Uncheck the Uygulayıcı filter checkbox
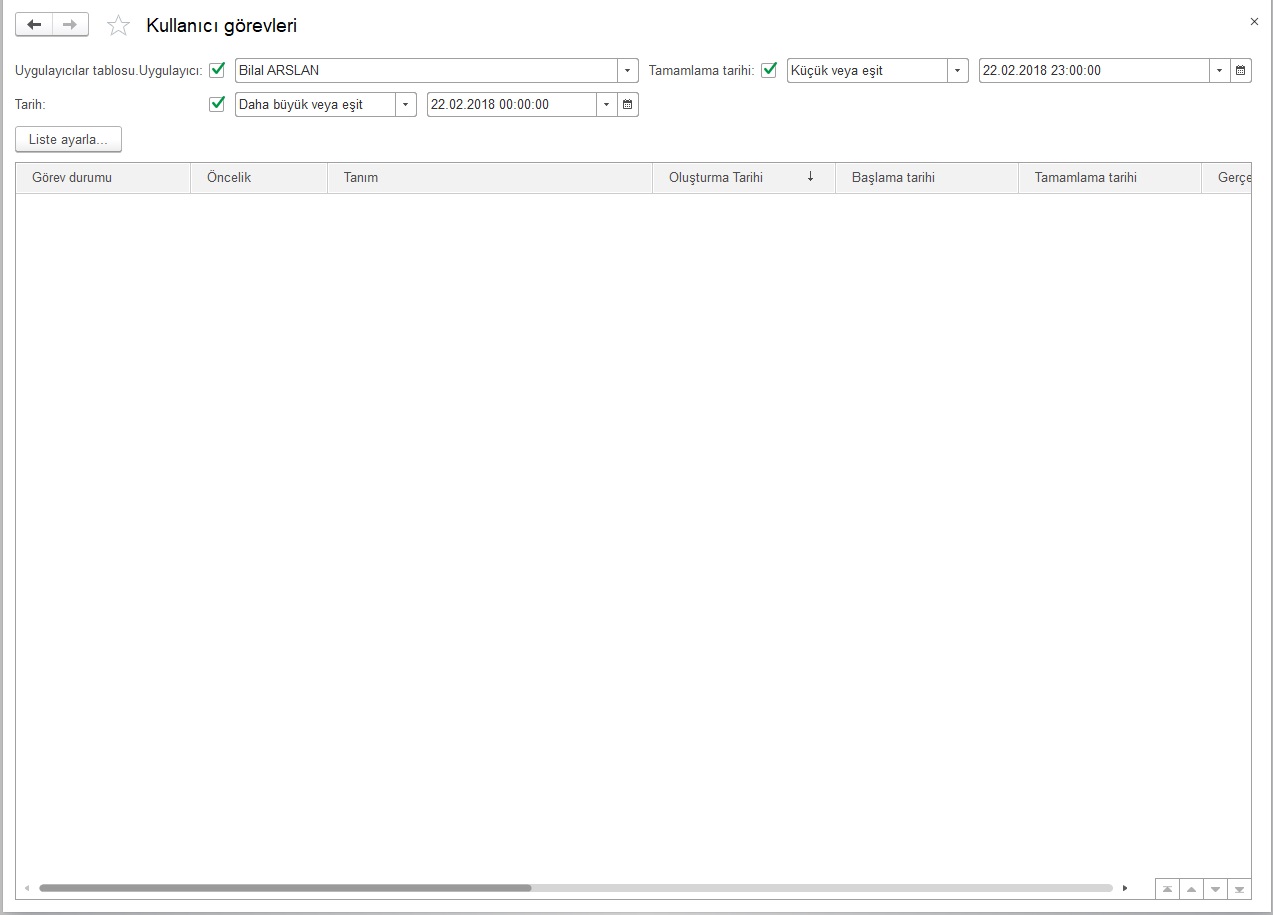The image size is (1273, 915). click(x=217, y=70)
